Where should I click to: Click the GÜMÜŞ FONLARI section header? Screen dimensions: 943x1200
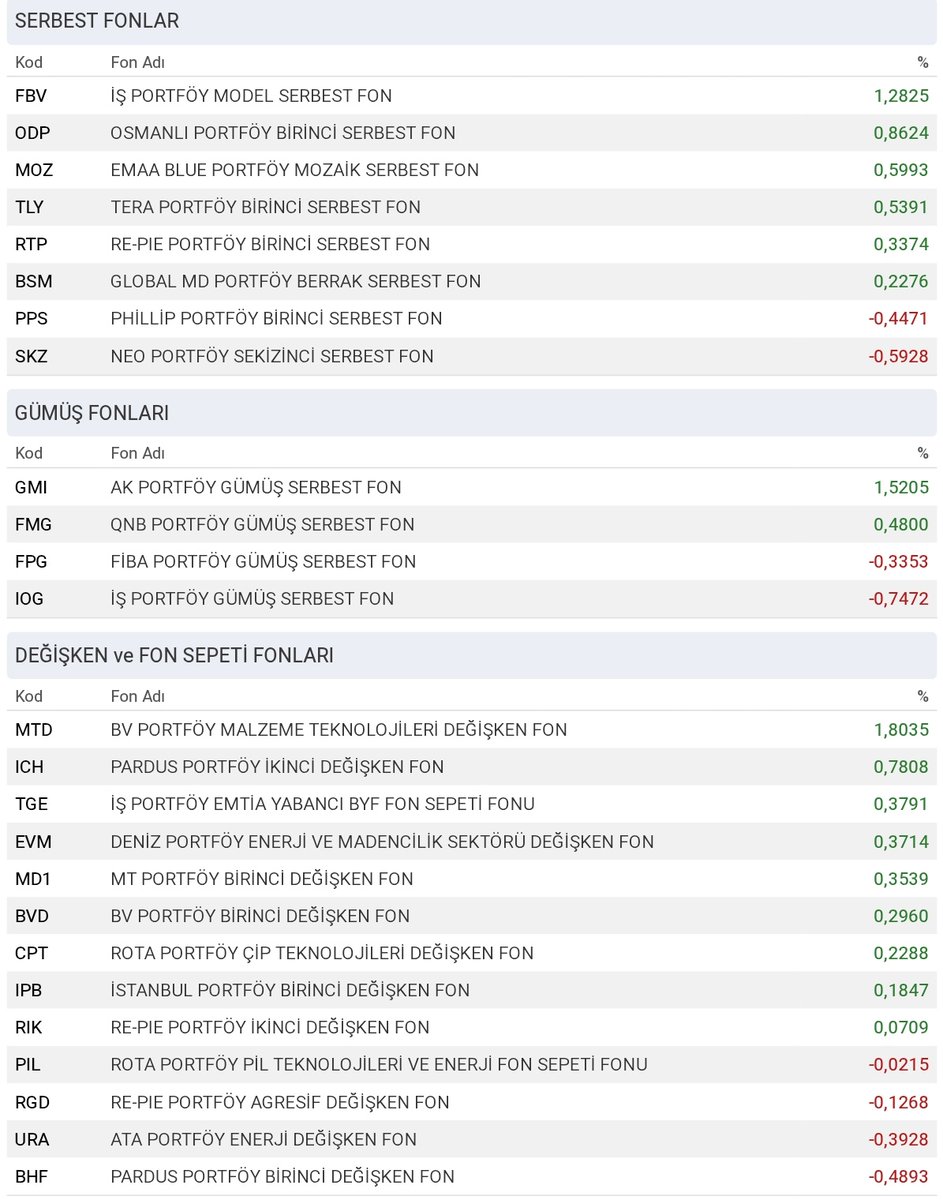[472, 413]
